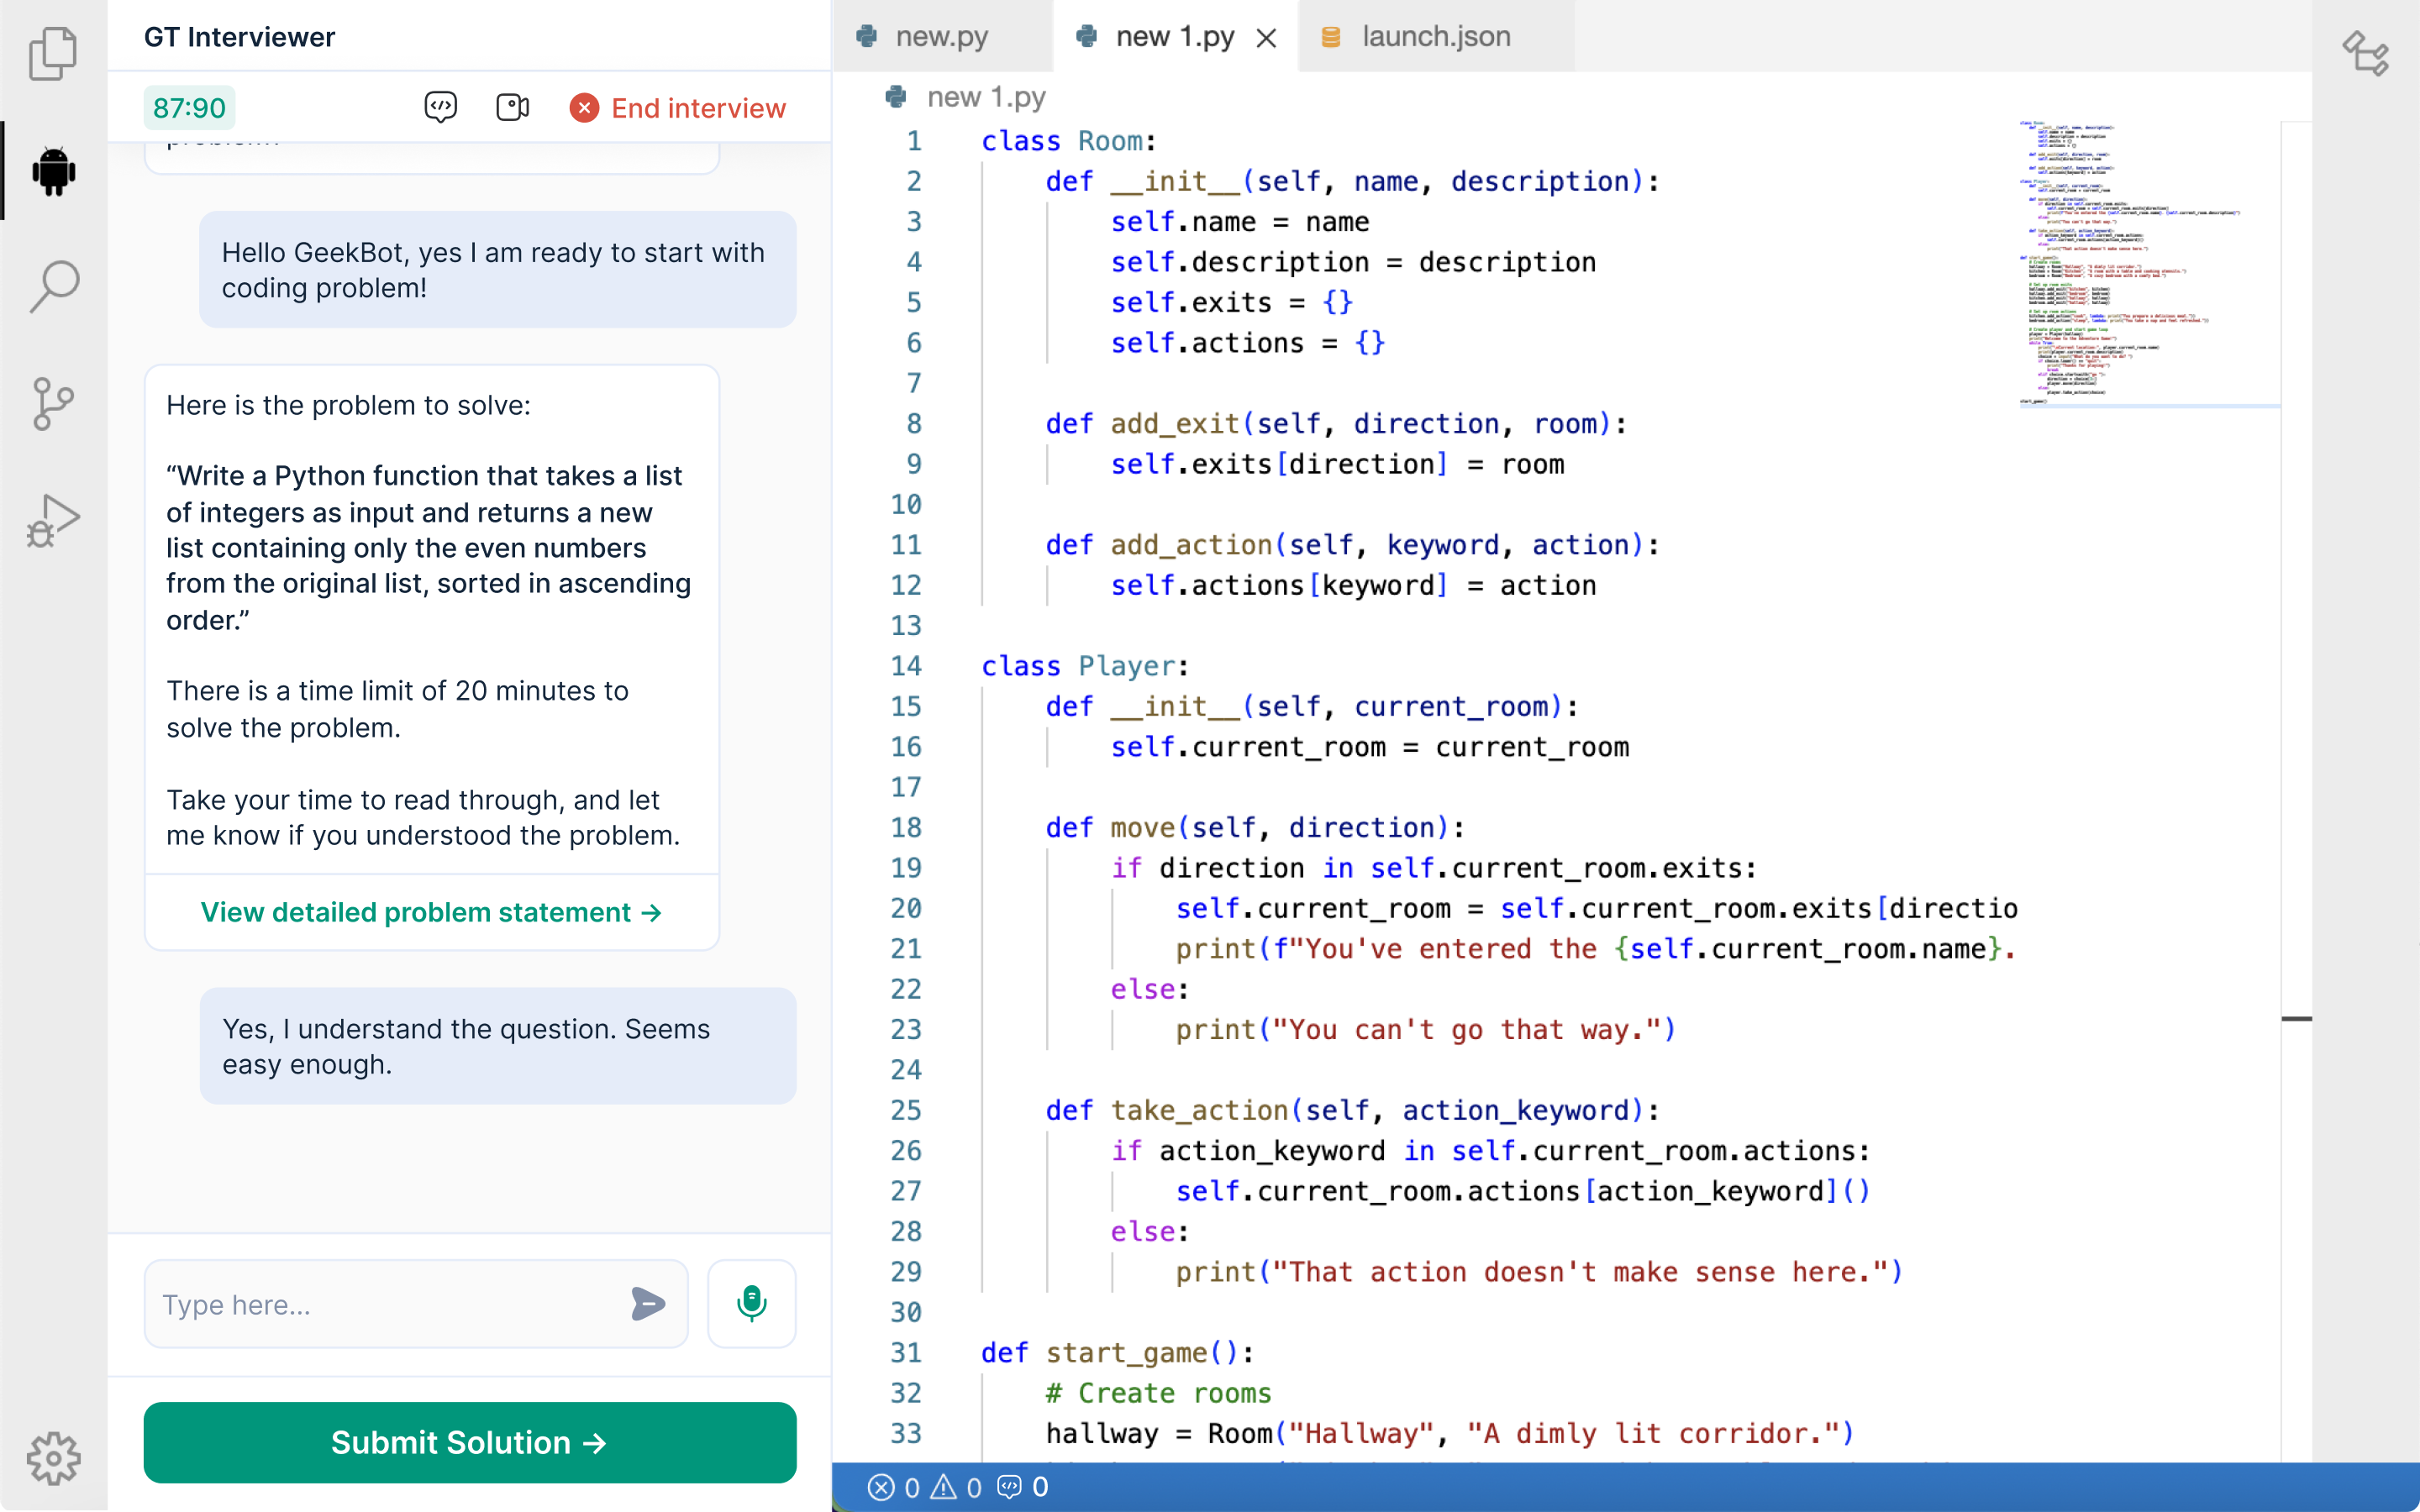Open Run and Debug icon
Image resolution: width=2420 pixels, height=1512 pixels.
click(x=53, y=520)
